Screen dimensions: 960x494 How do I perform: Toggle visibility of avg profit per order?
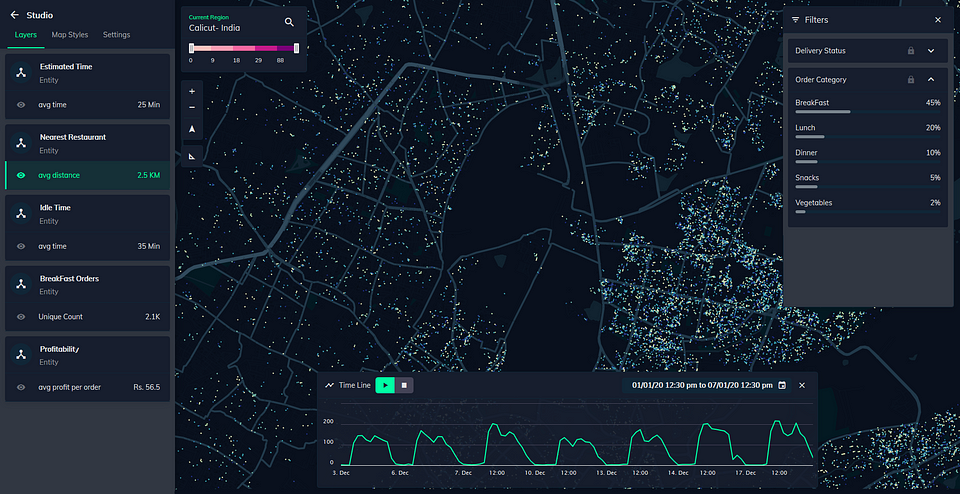21,387
